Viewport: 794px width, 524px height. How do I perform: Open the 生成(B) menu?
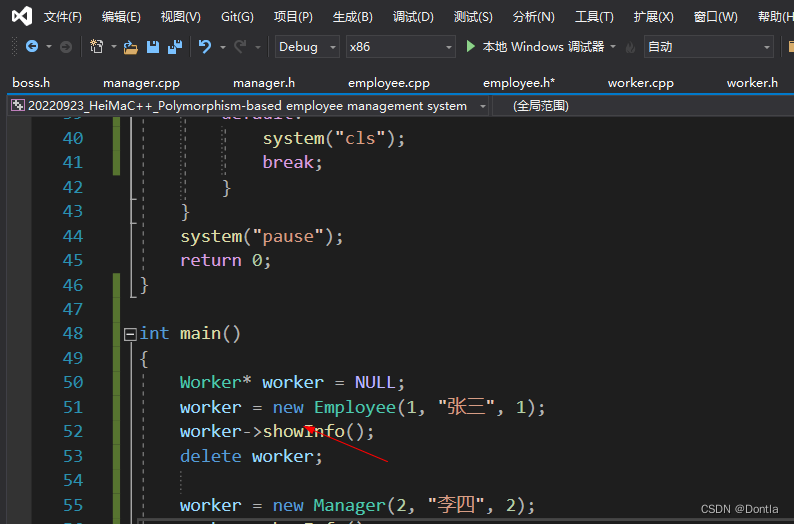pyautogui.click(x=352, y=17)
